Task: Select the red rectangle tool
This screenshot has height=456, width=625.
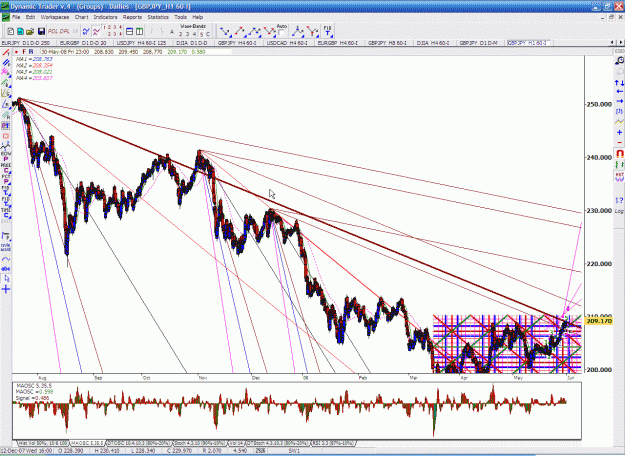Action: coord(6,136)
